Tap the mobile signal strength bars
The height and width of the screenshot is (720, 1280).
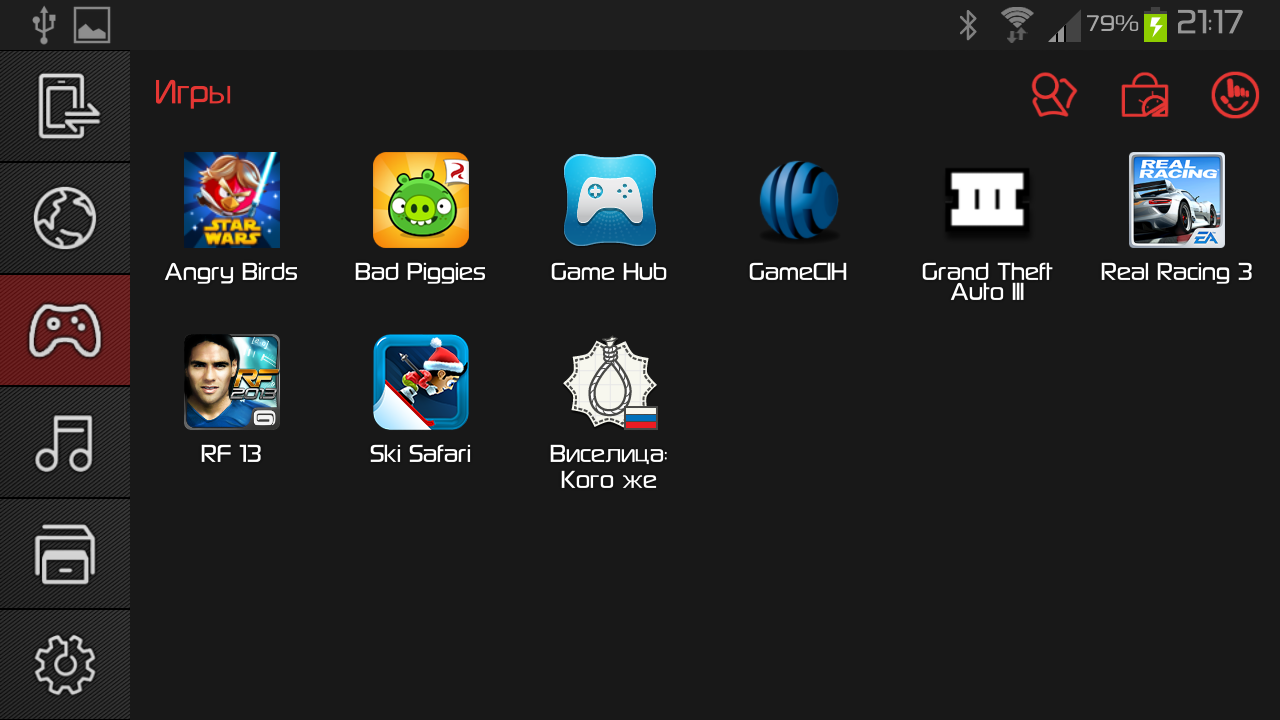(1064, 27)
